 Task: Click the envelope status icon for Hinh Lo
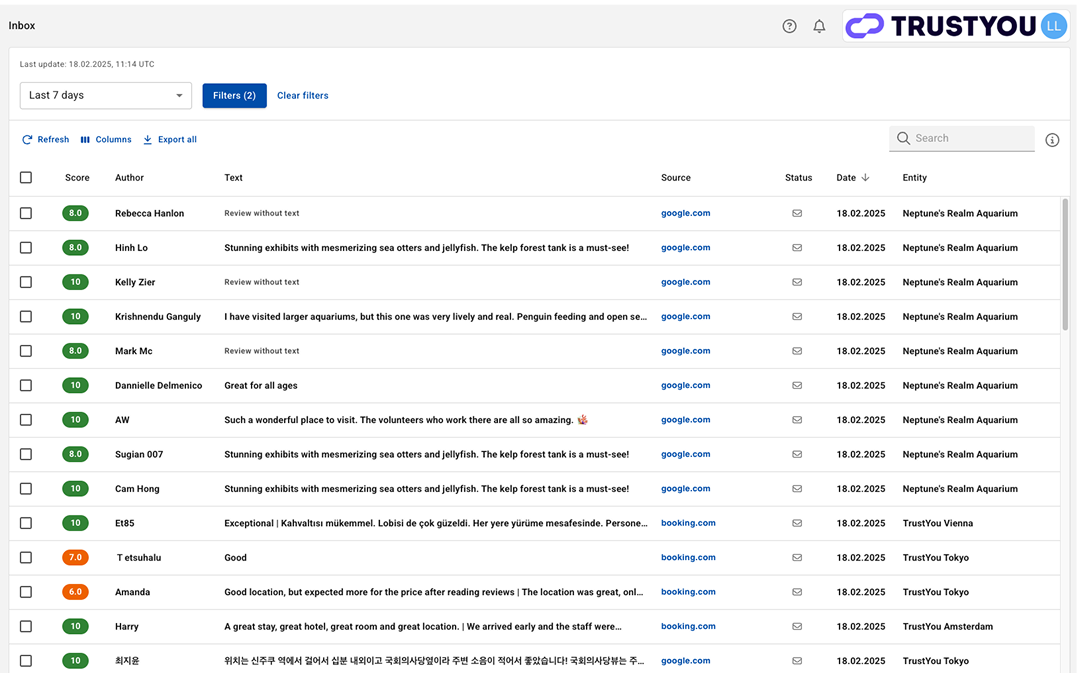(797, 248)
